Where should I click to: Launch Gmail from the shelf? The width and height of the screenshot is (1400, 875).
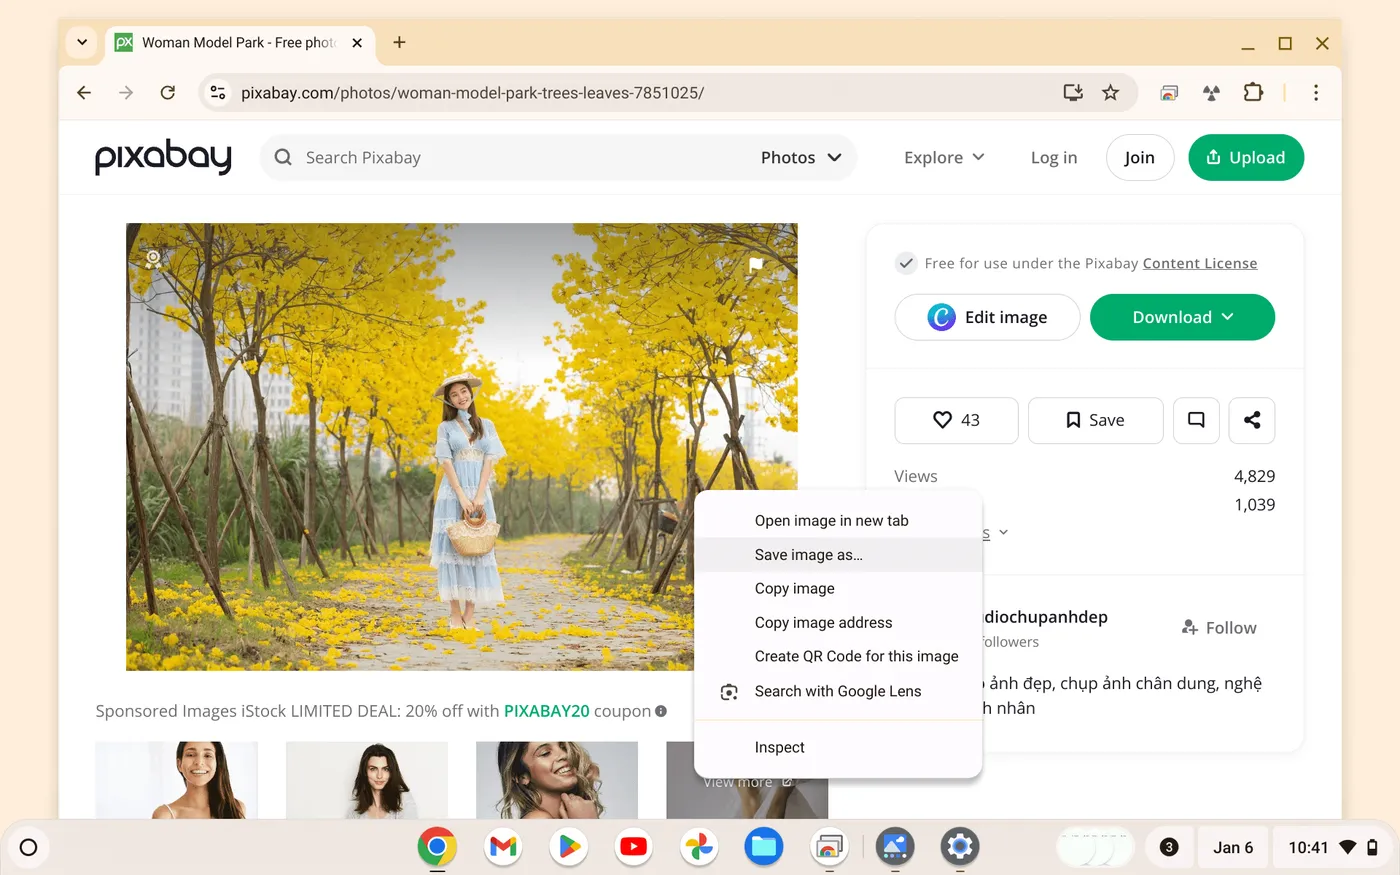pos(503,847)
